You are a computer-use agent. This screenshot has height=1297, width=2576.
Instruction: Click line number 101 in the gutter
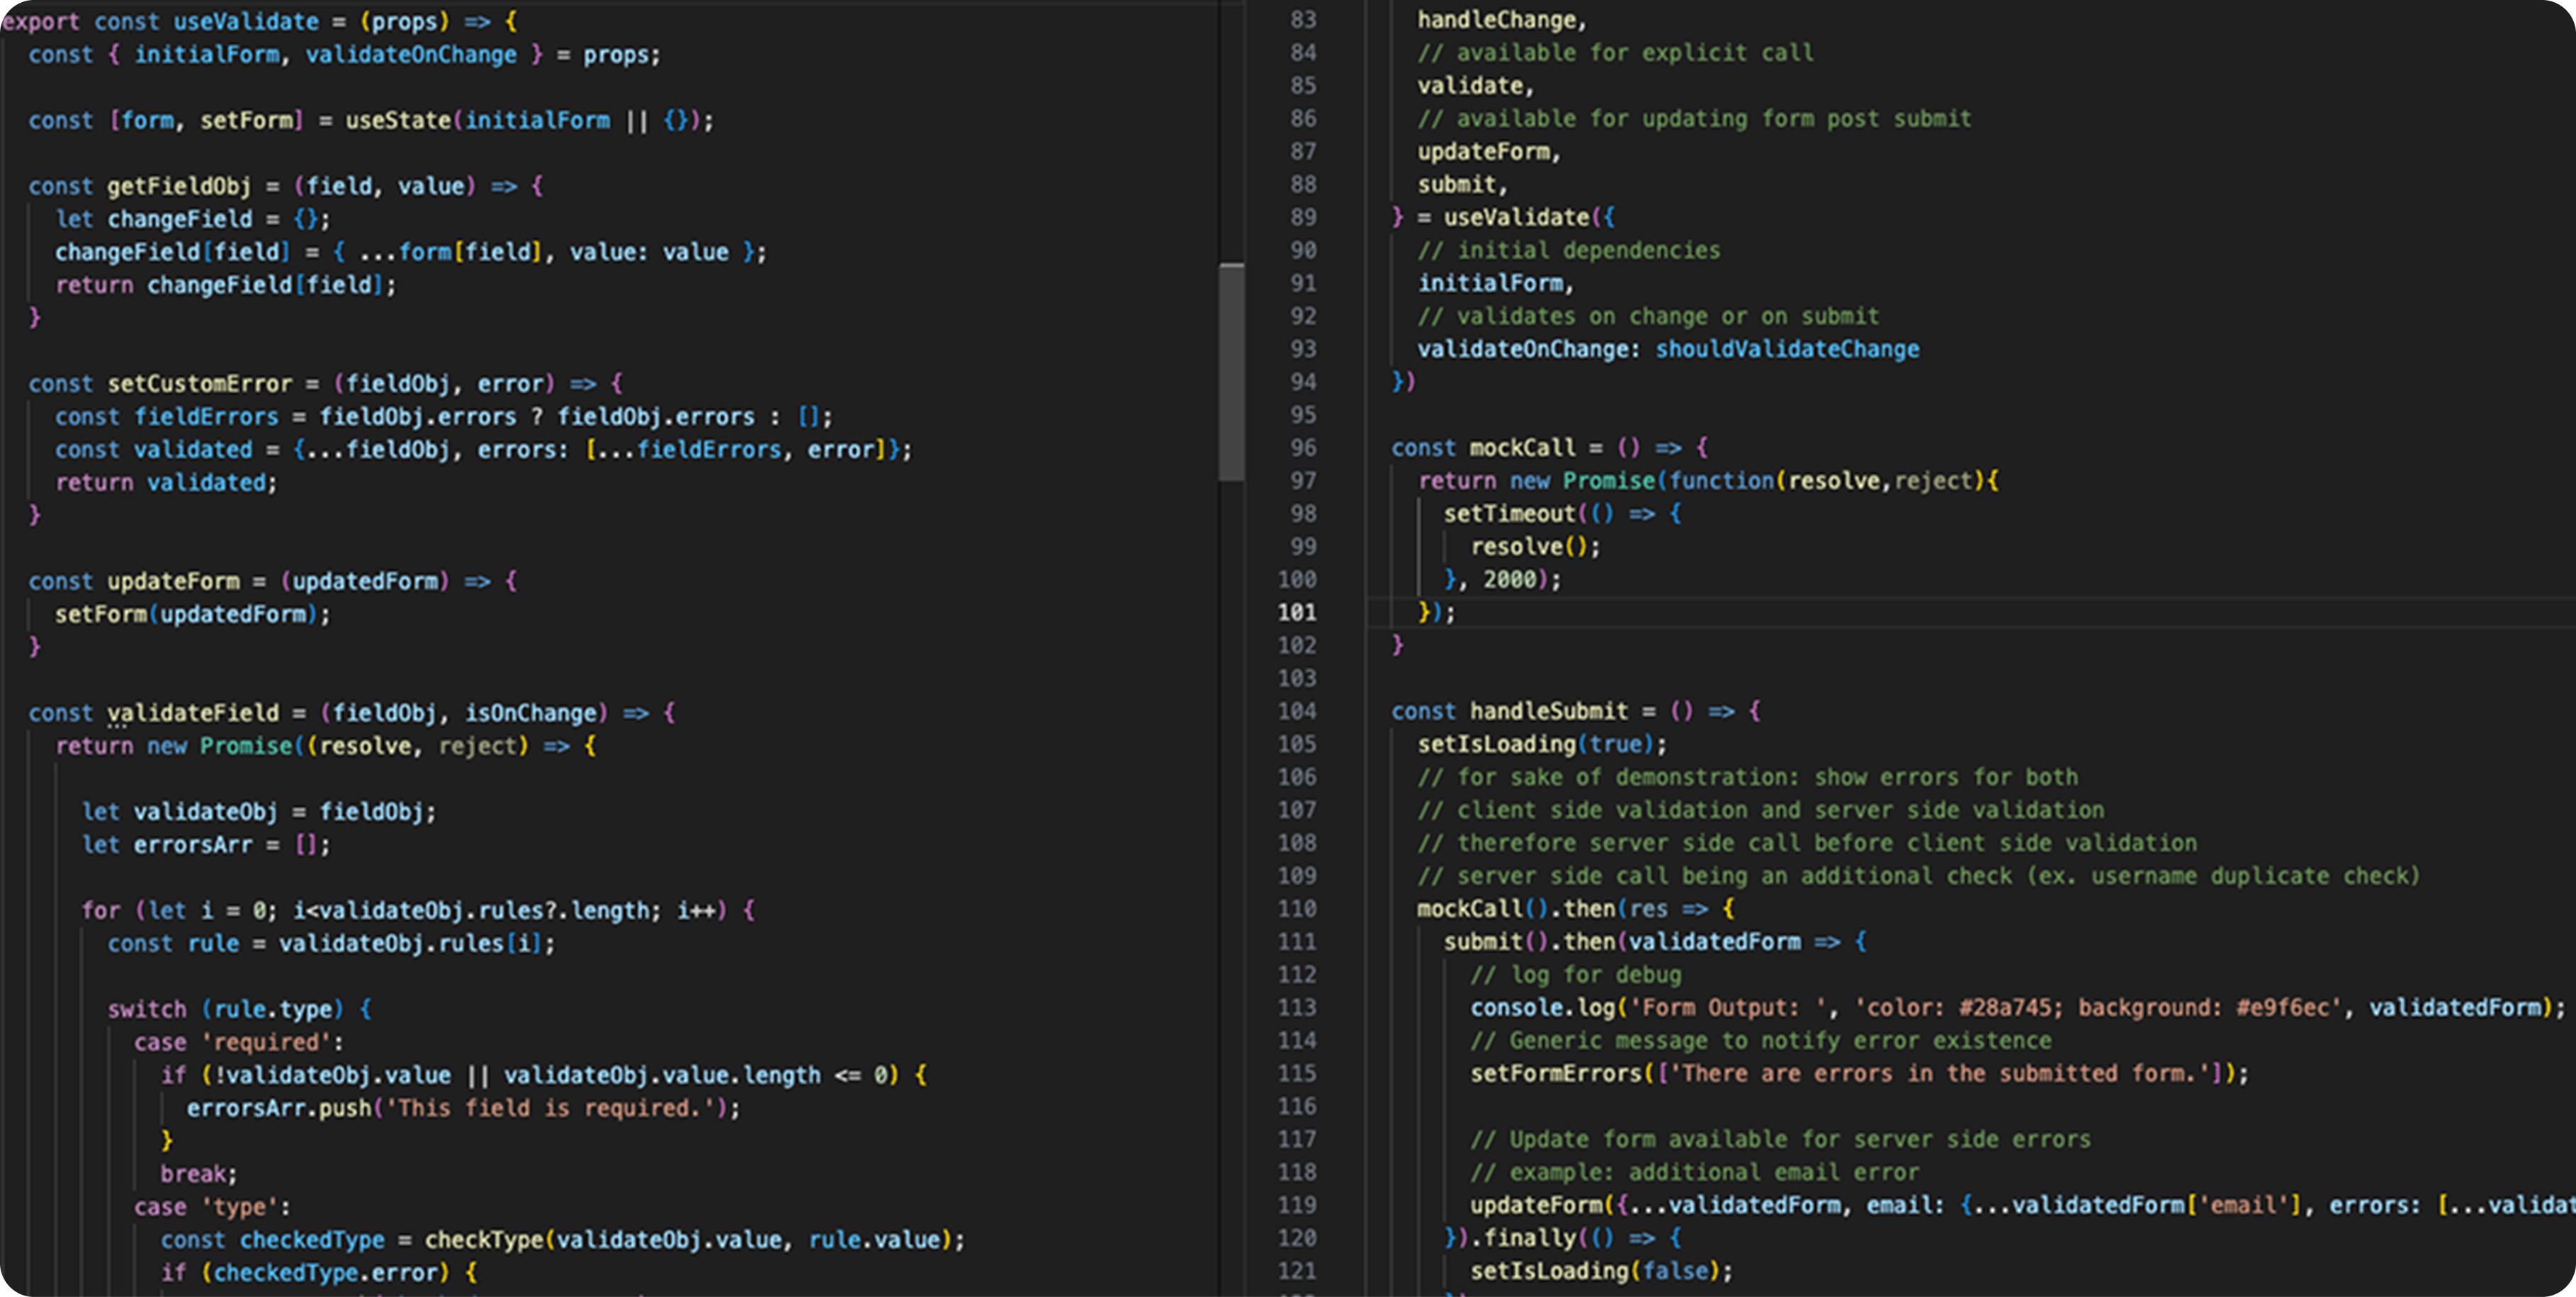tap(1297, 612)
